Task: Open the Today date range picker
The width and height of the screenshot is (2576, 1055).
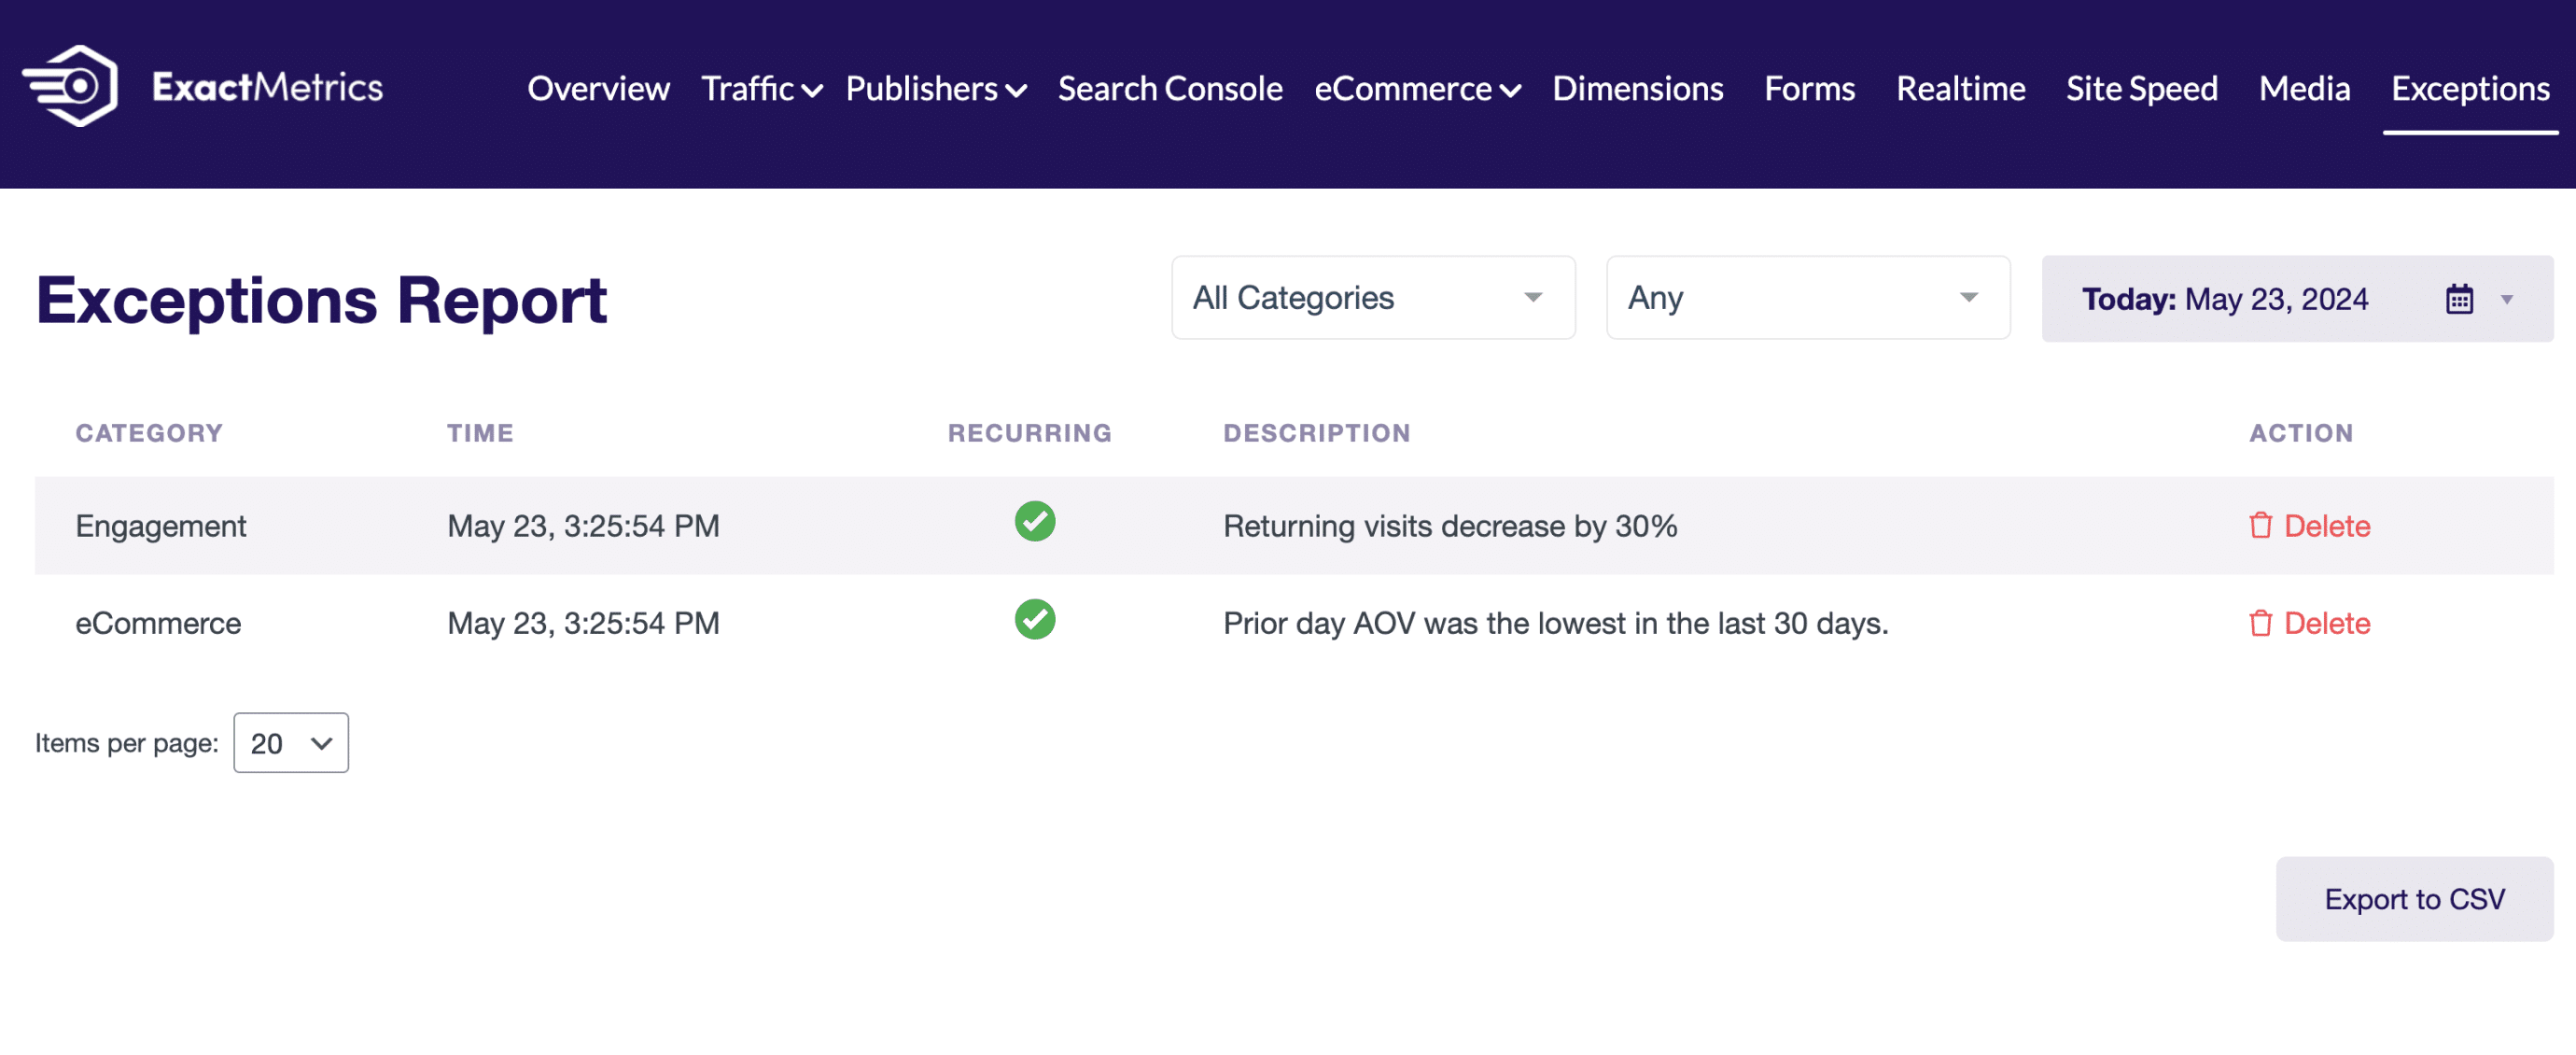Action: (2297, 298)
